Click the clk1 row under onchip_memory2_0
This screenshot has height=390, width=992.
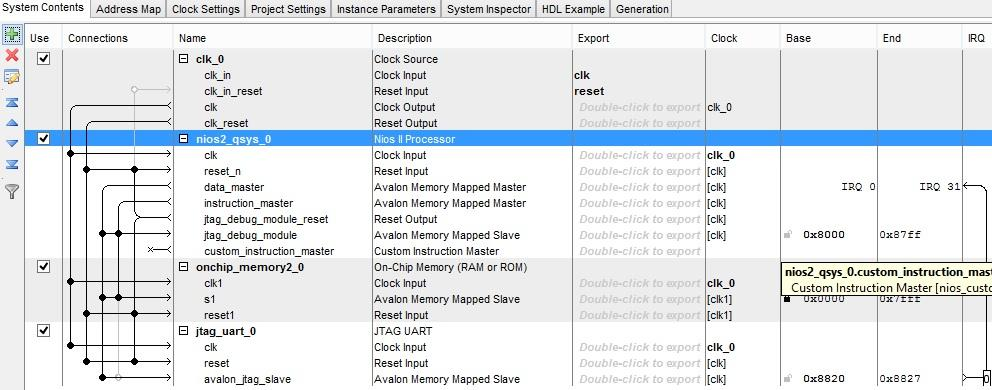coord(213,283)
